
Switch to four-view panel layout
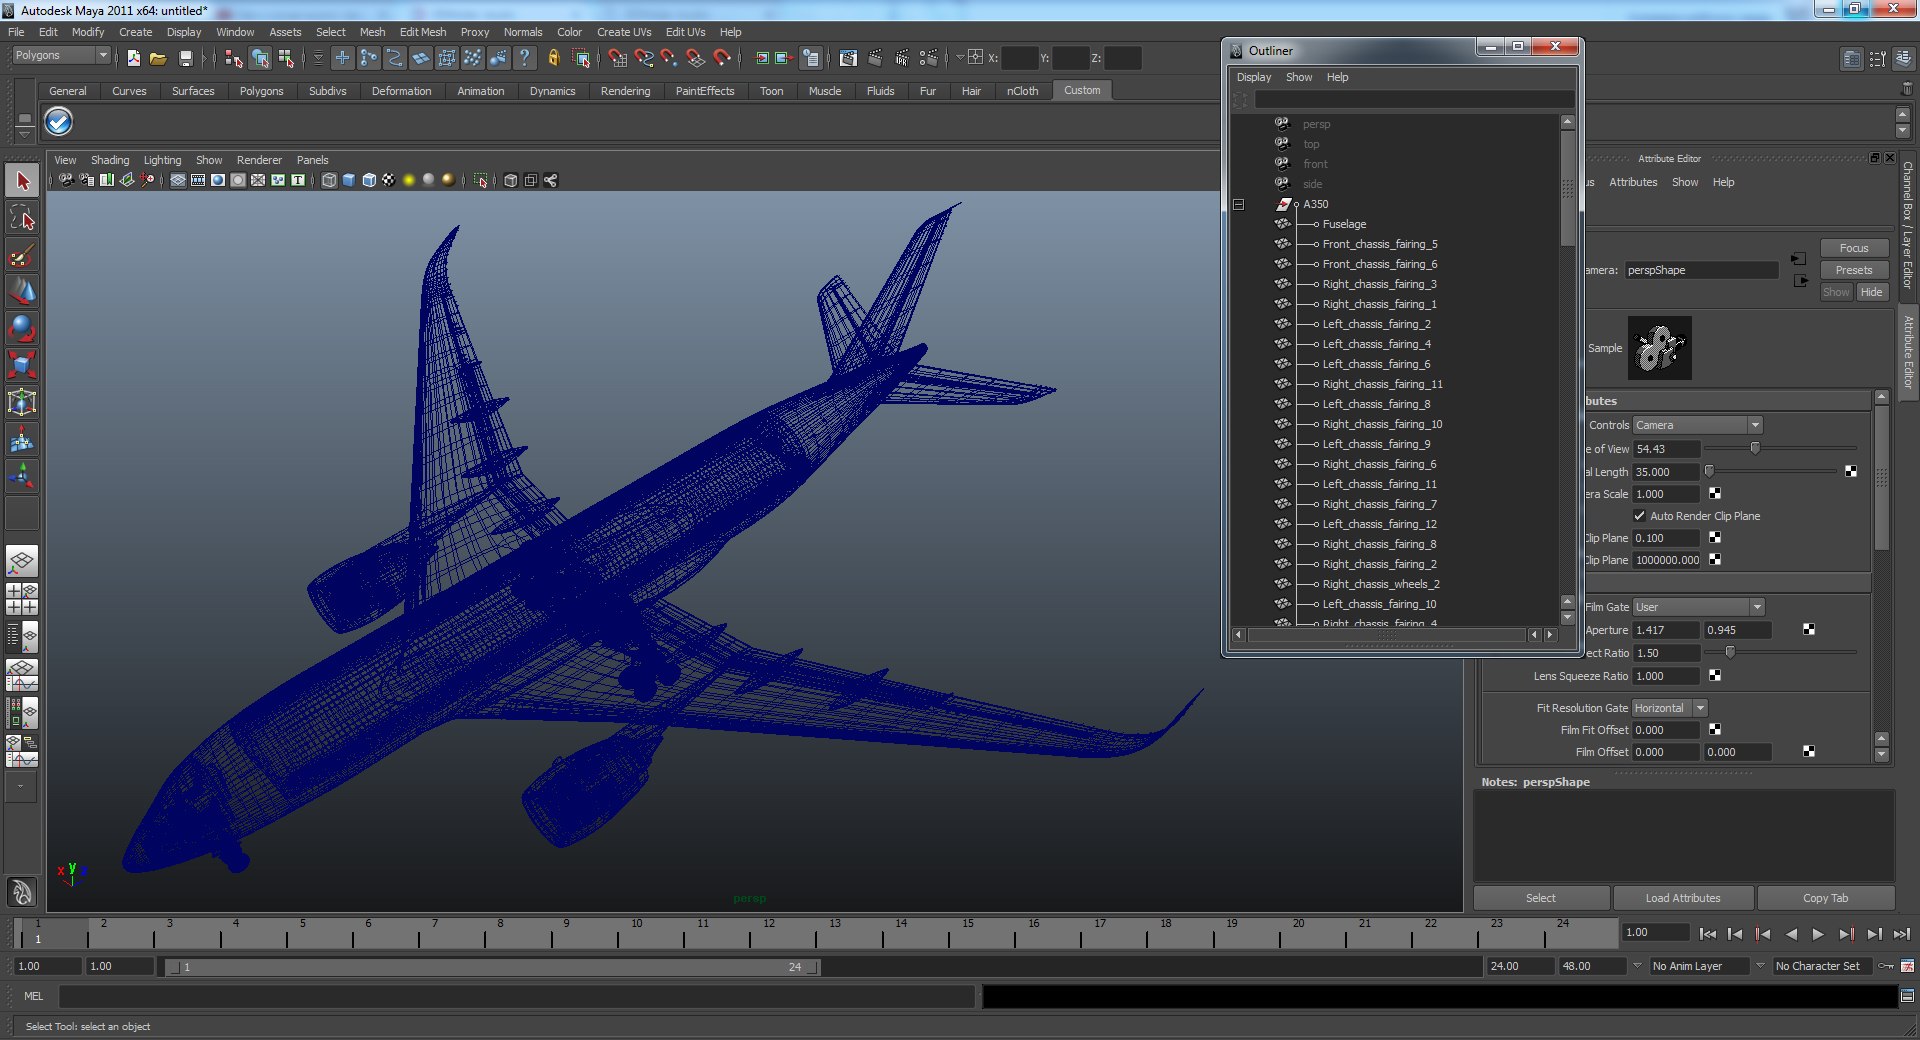(22, 599)
